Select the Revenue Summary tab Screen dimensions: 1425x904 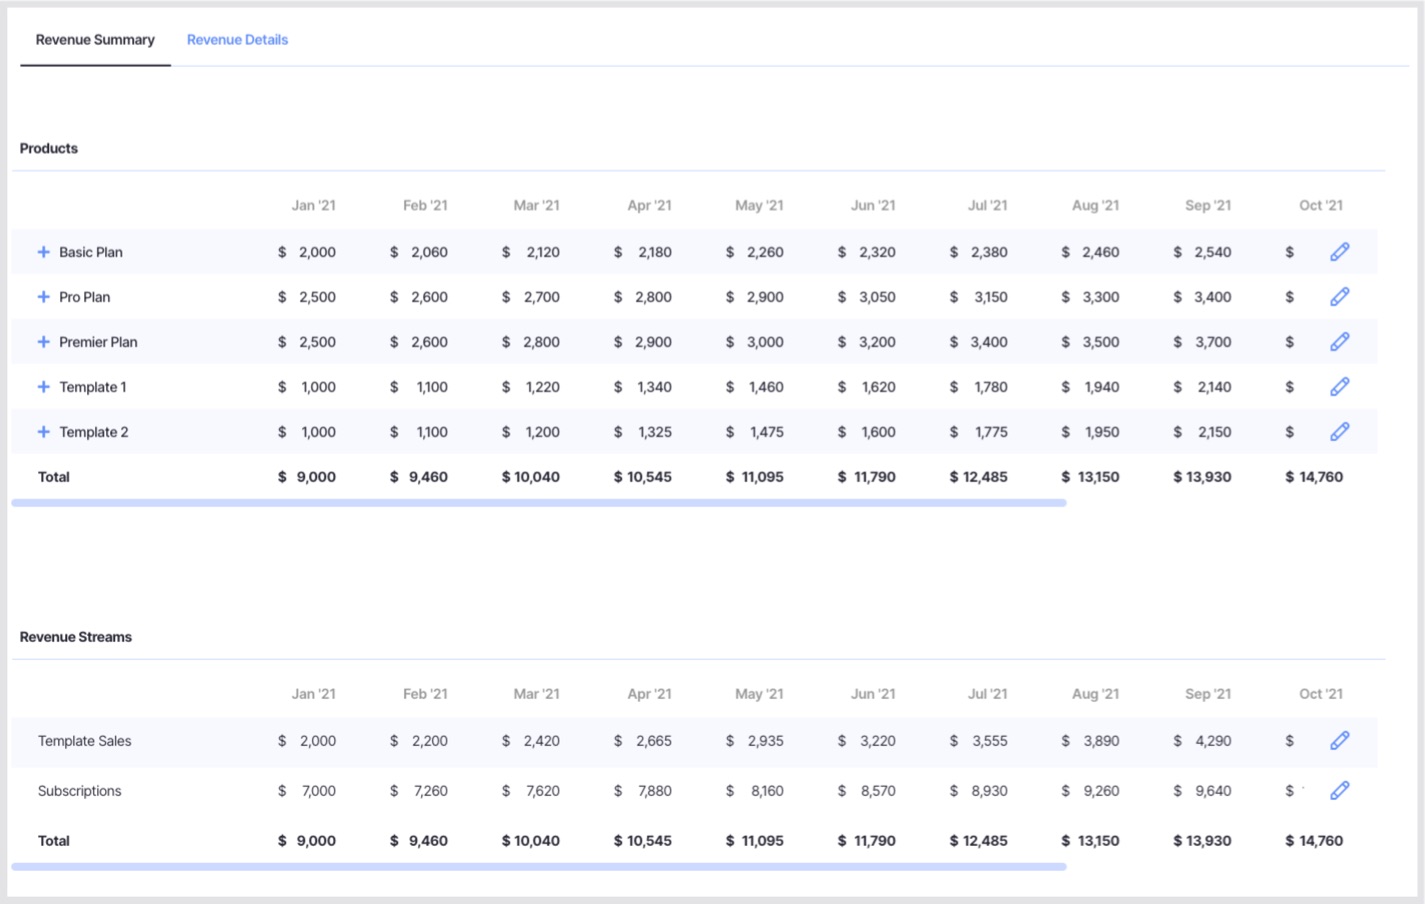click(95, 40)
